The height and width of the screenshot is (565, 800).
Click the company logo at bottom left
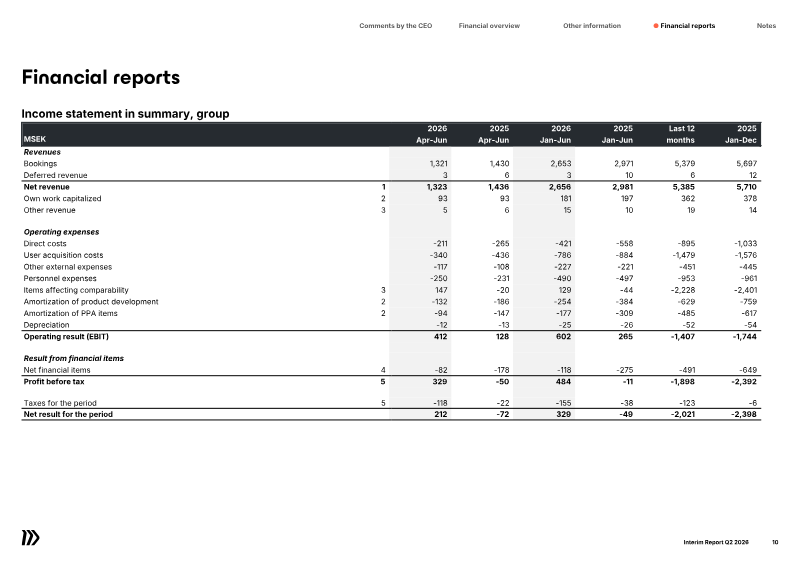pyautogui.click(x=31, y=538)
